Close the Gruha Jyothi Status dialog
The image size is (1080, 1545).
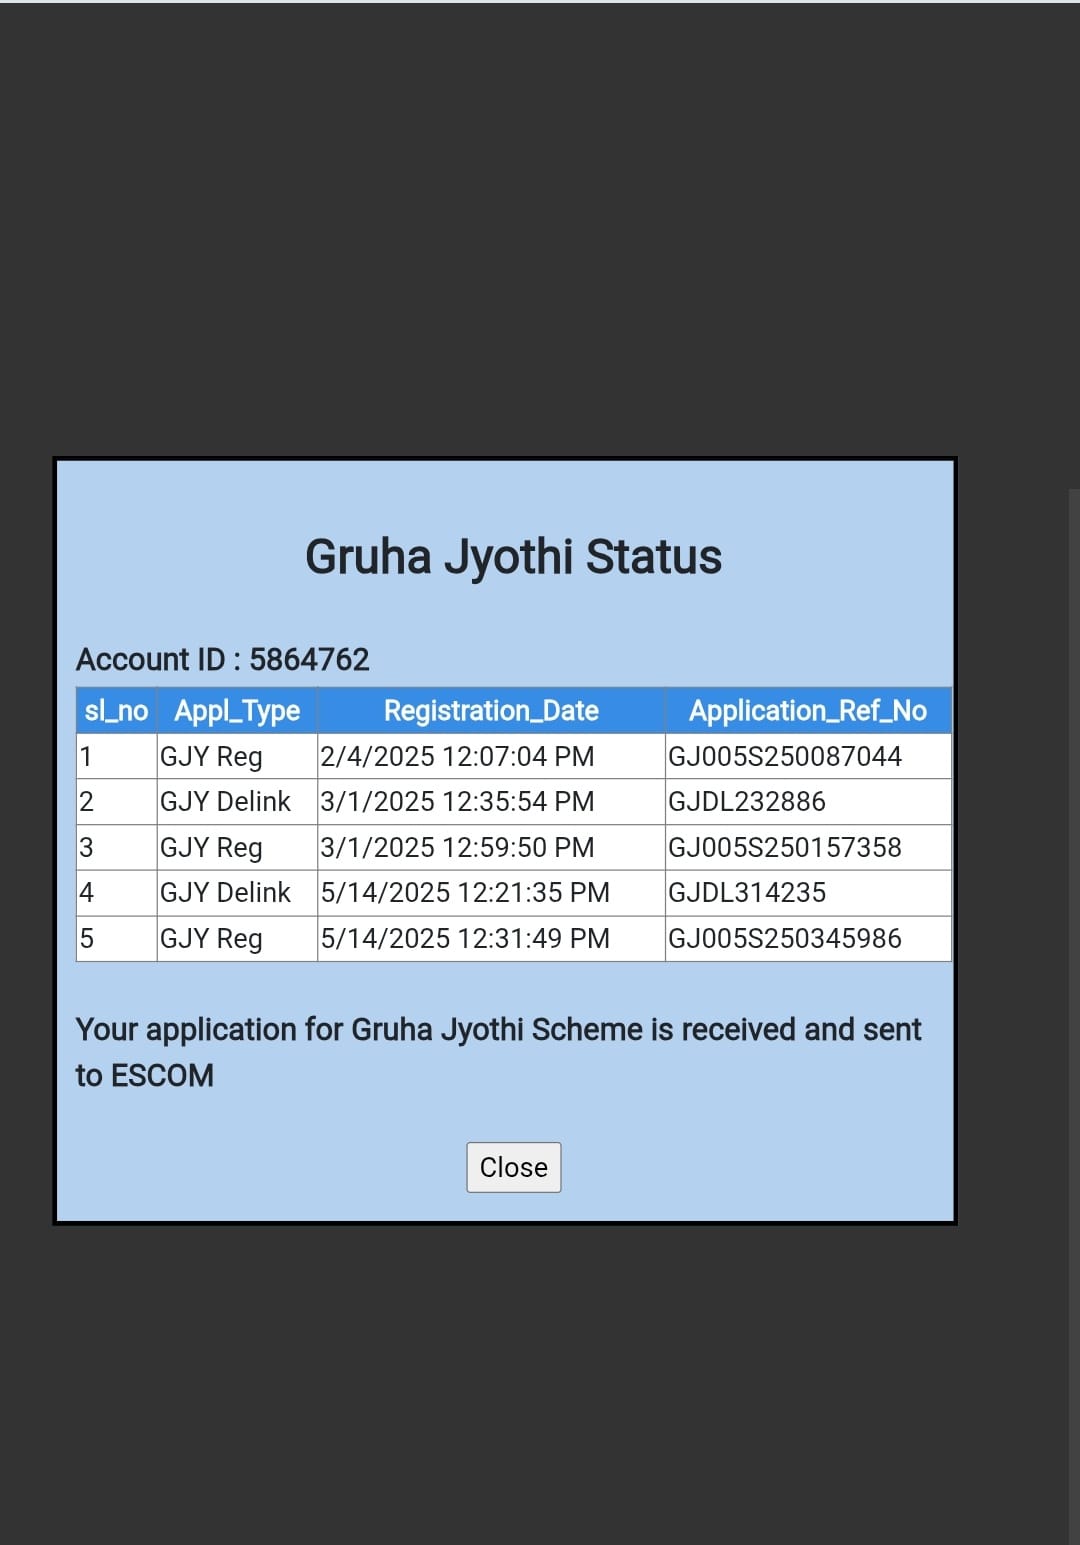pos(513,1167)
